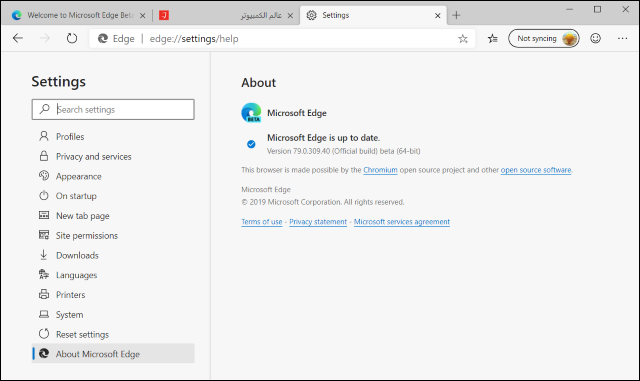640x381 pixels.
Task: Reload the page with refresh icon
Action: pyautogui.click(x=72, y=38)
